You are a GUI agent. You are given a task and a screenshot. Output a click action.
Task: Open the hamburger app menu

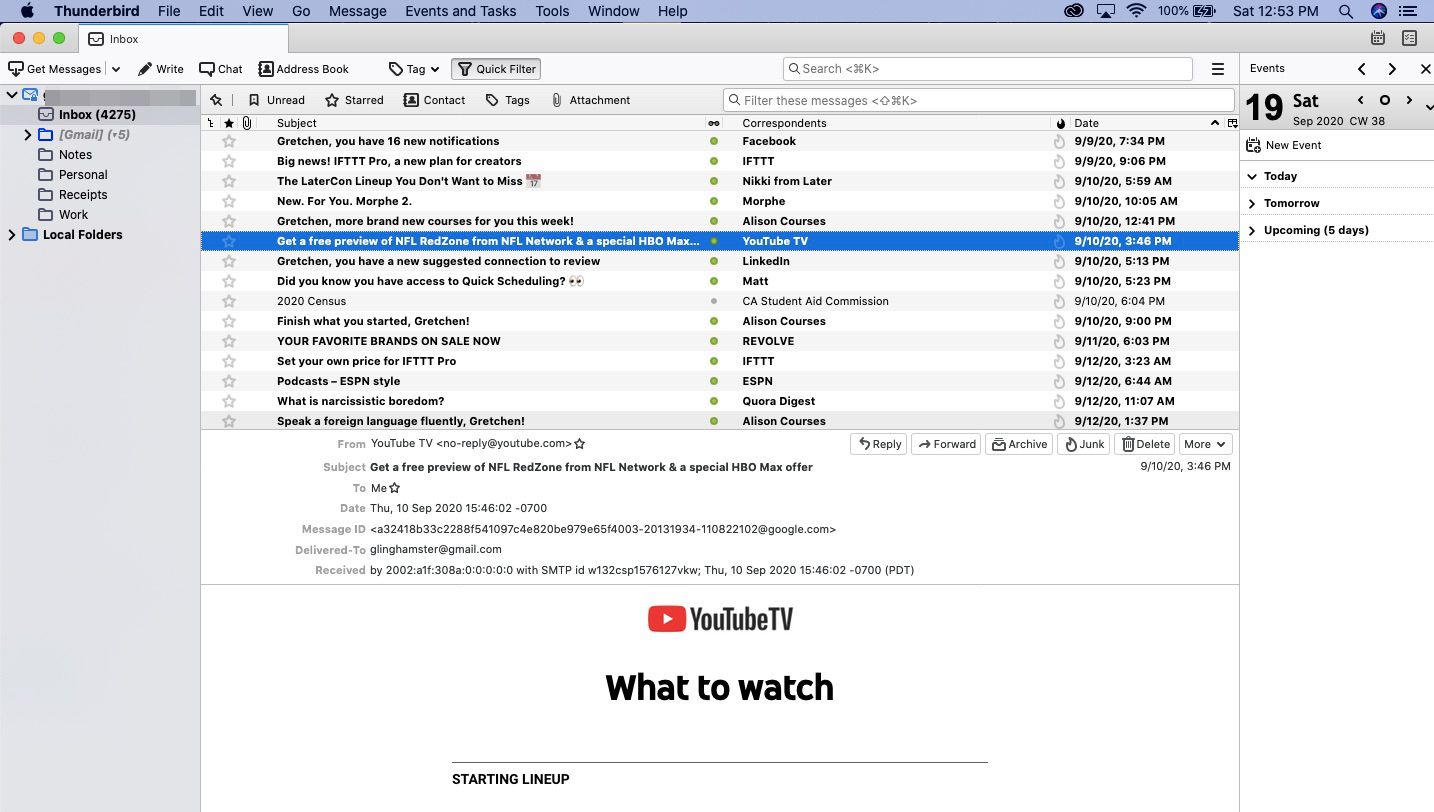pyautogui.click(x=1217, y=69)
